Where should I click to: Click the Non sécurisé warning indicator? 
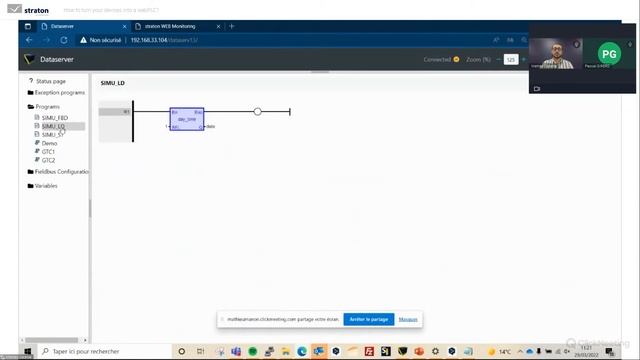[101, 40]
